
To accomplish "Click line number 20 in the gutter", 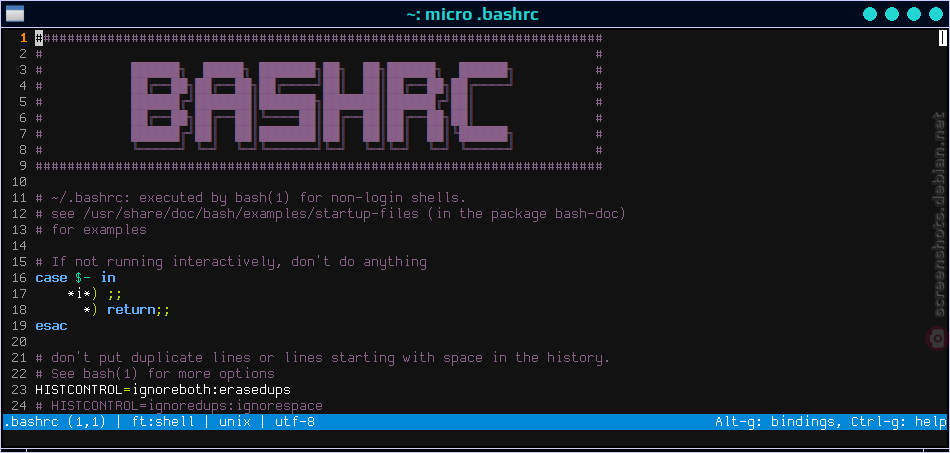I will point(19,342).
